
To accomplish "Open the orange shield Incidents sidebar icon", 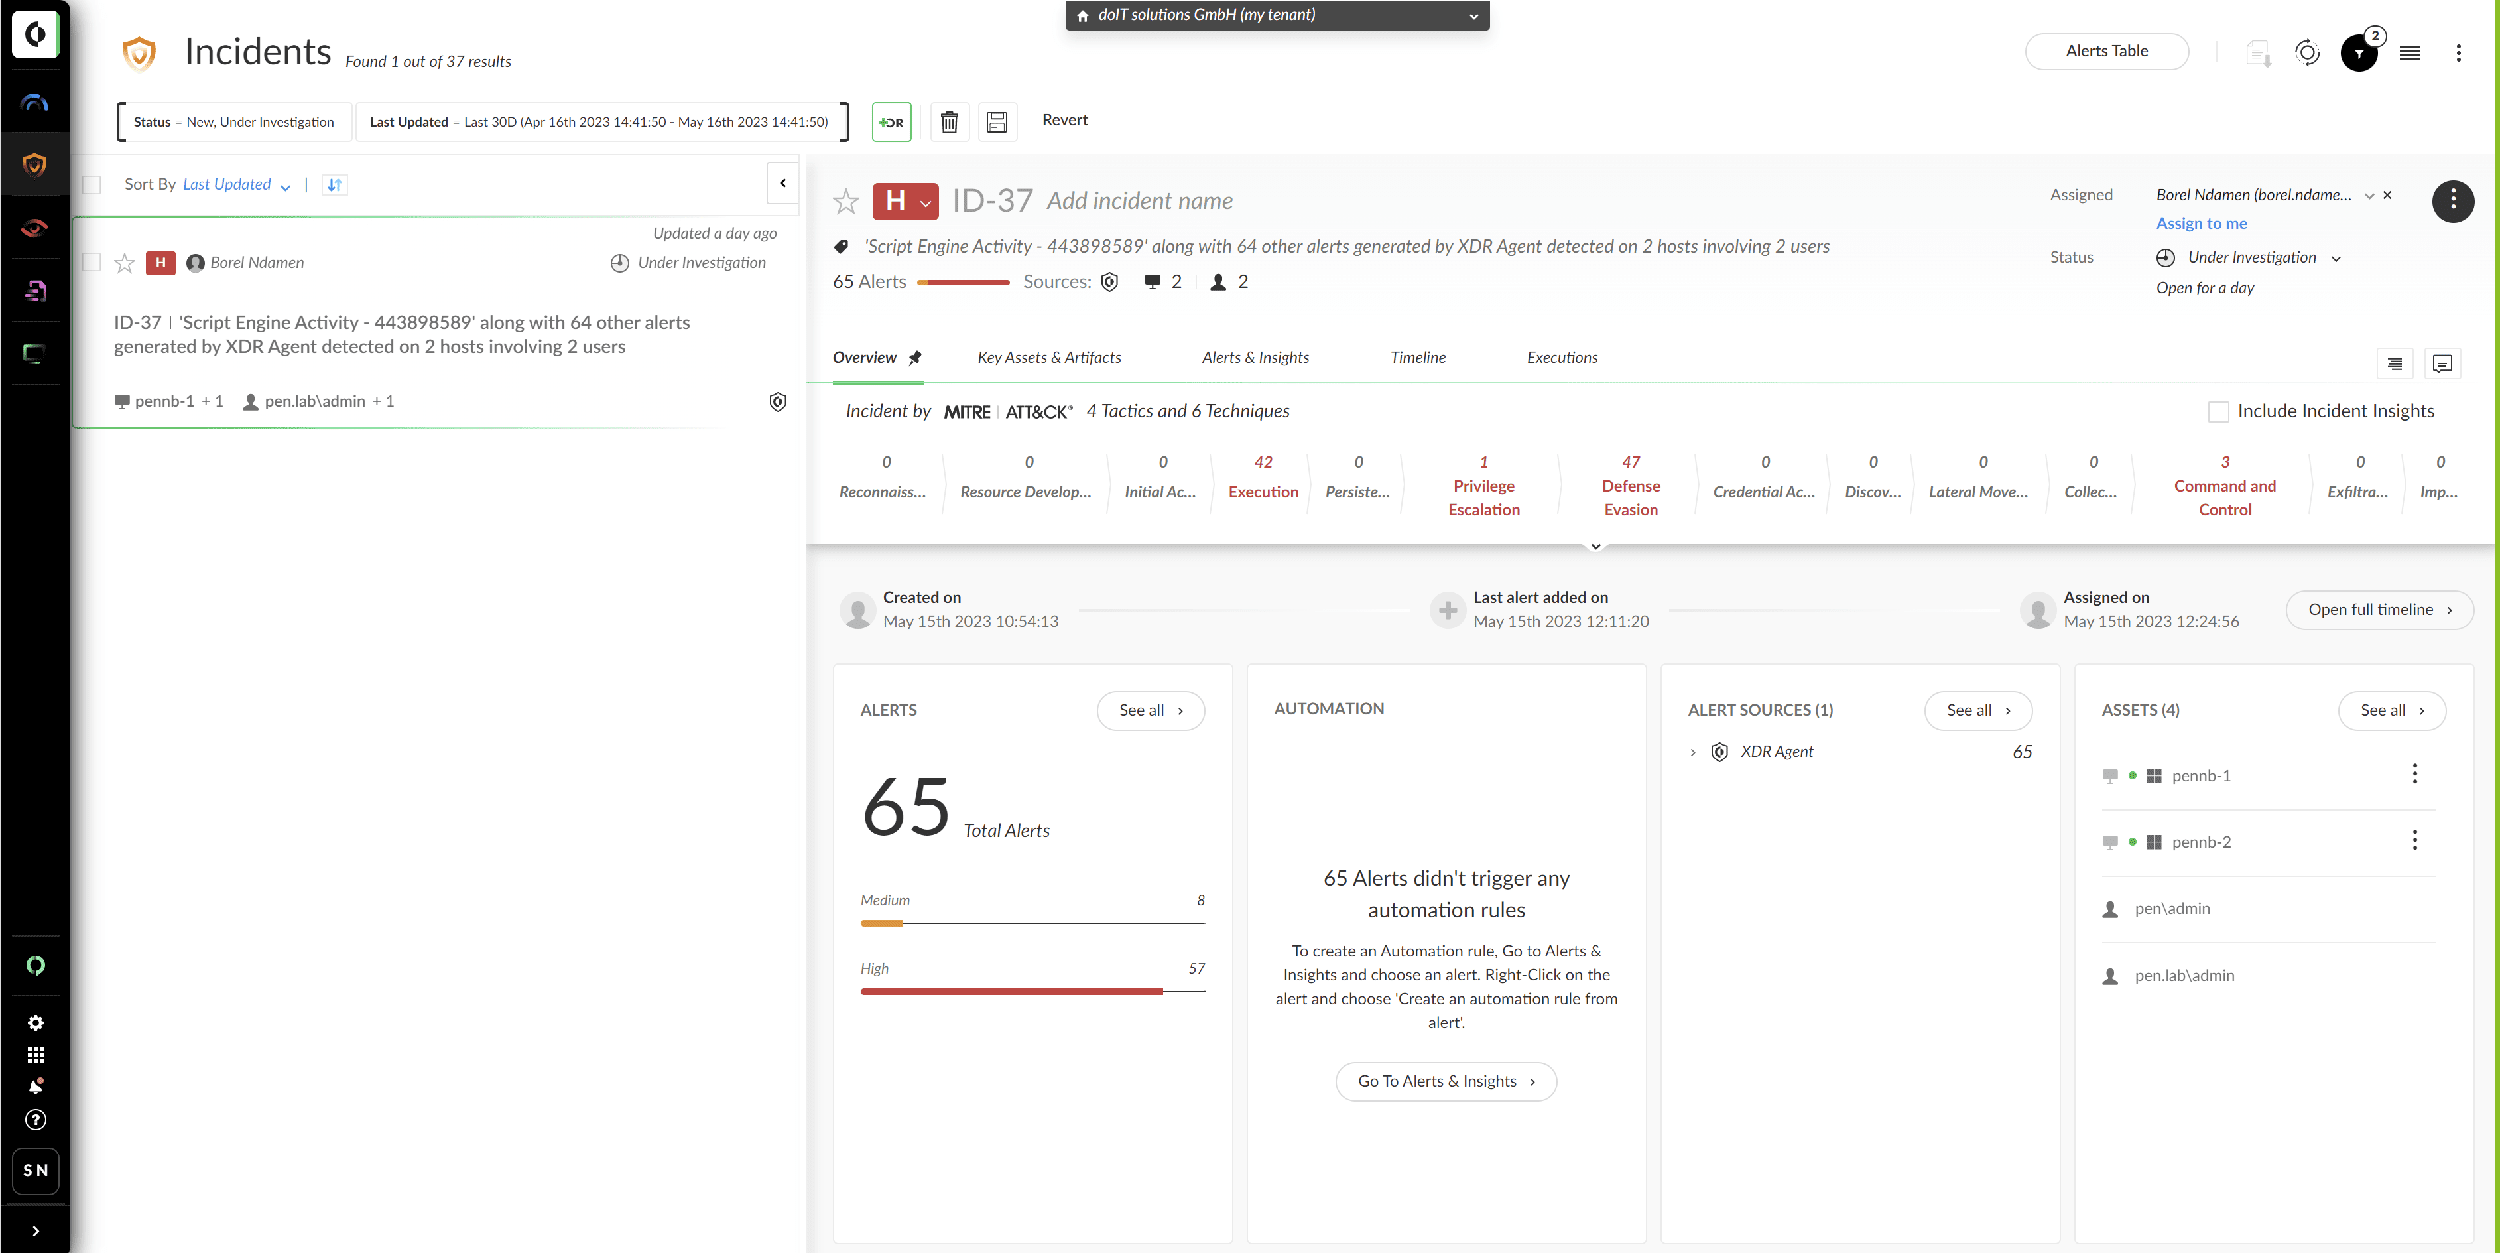I will pyautogui.click(x=35, y=165).
